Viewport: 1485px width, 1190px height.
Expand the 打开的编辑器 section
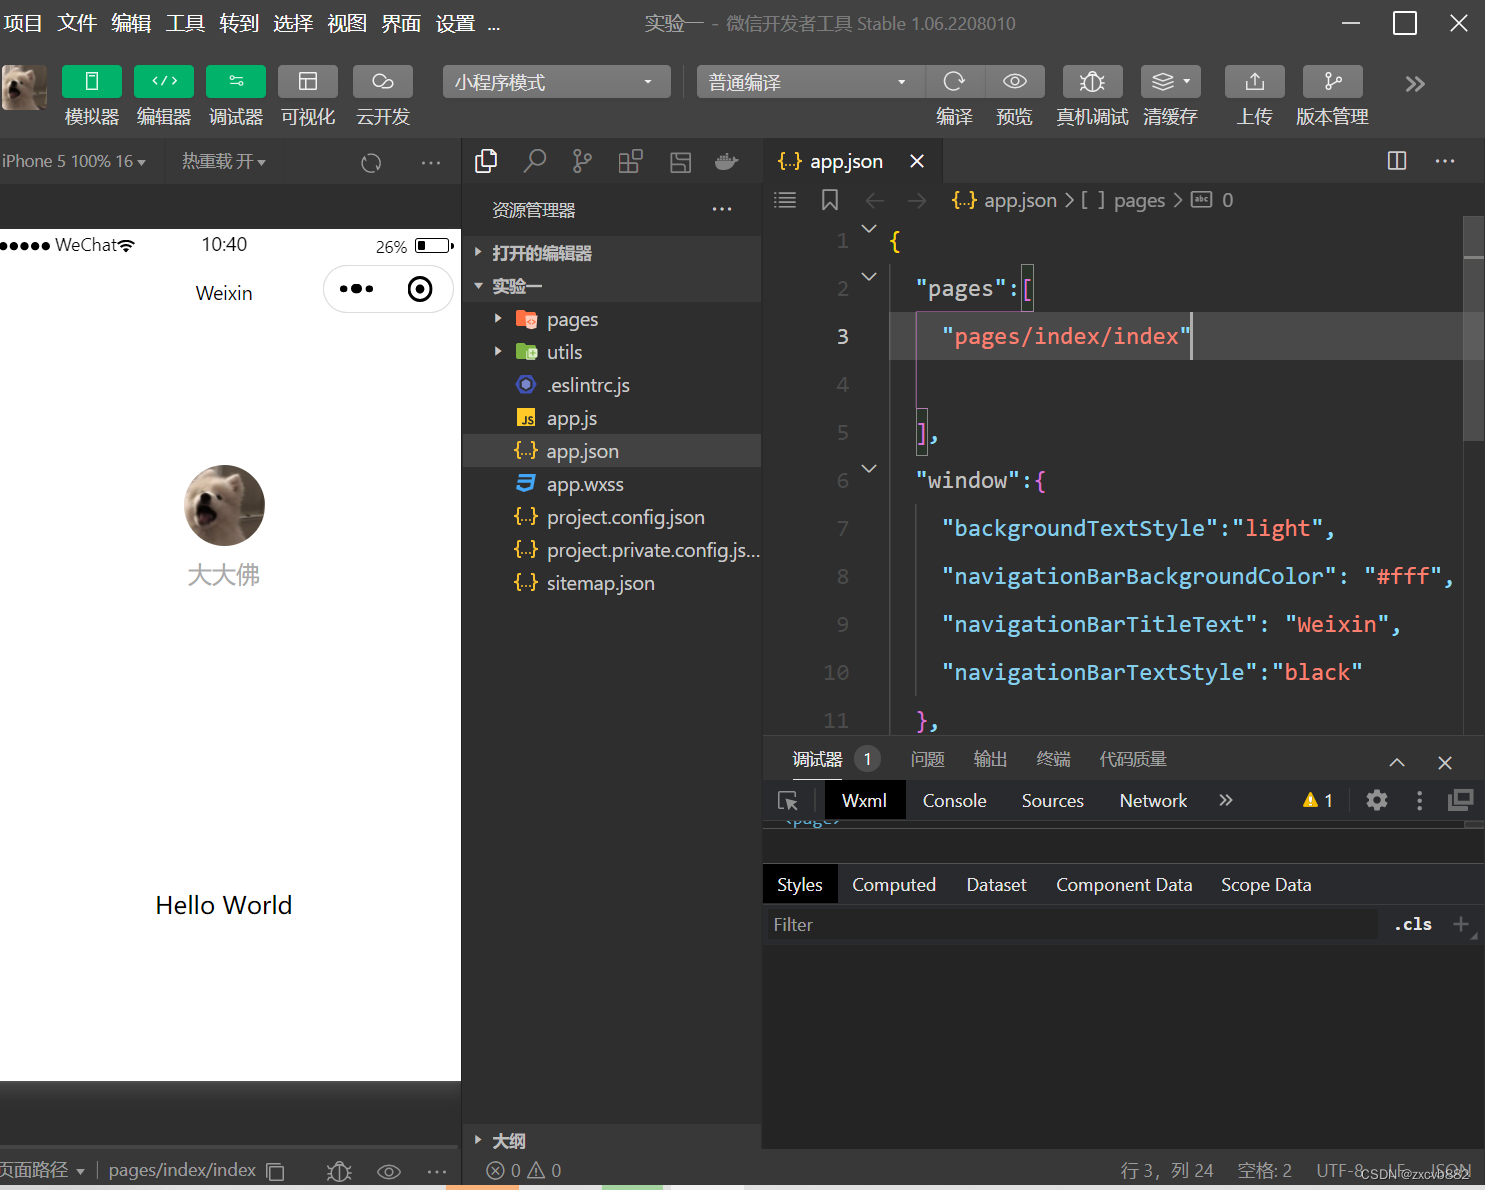tap(612, 253)
